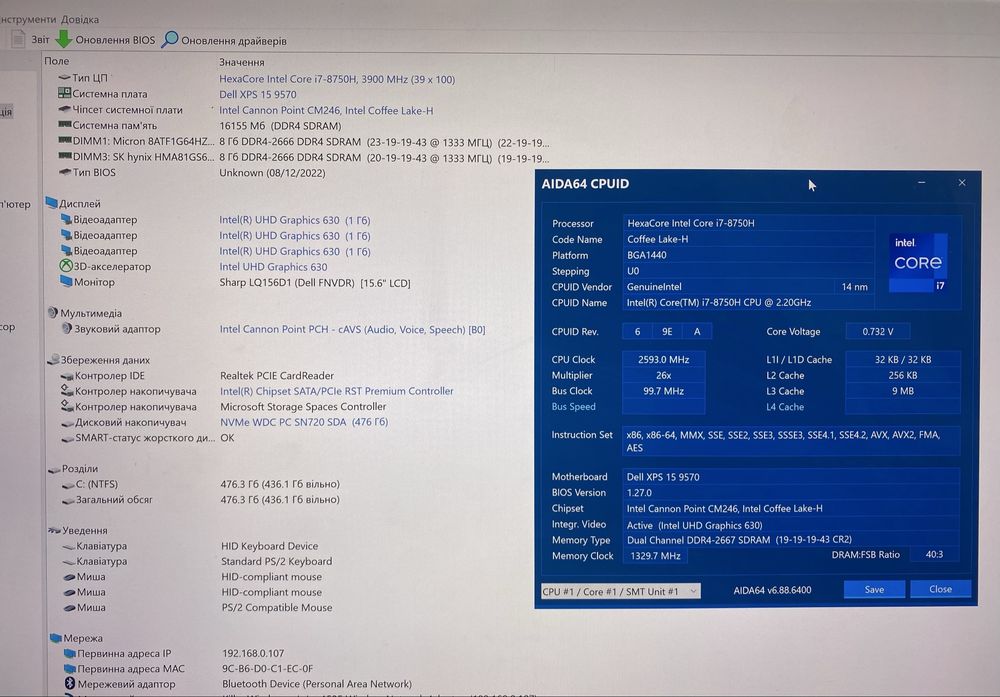1000x697 pixels.
Task: Select the Sharp LQ156D1 monitor value
Action: click(x=314, y=282)
